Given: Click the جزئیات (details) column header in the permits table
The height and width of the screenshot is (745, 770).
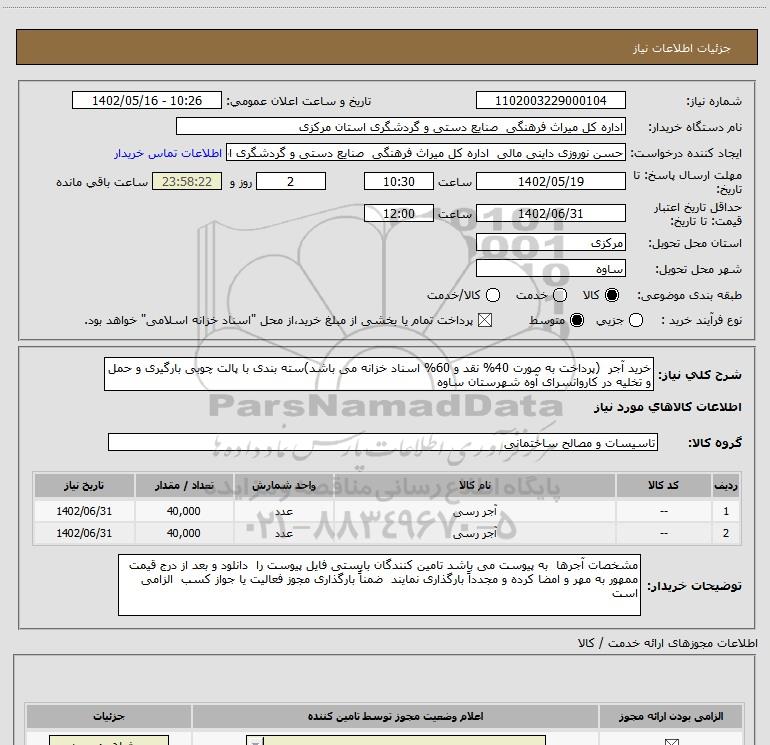Looking at the screenshot, I should 109,717.
